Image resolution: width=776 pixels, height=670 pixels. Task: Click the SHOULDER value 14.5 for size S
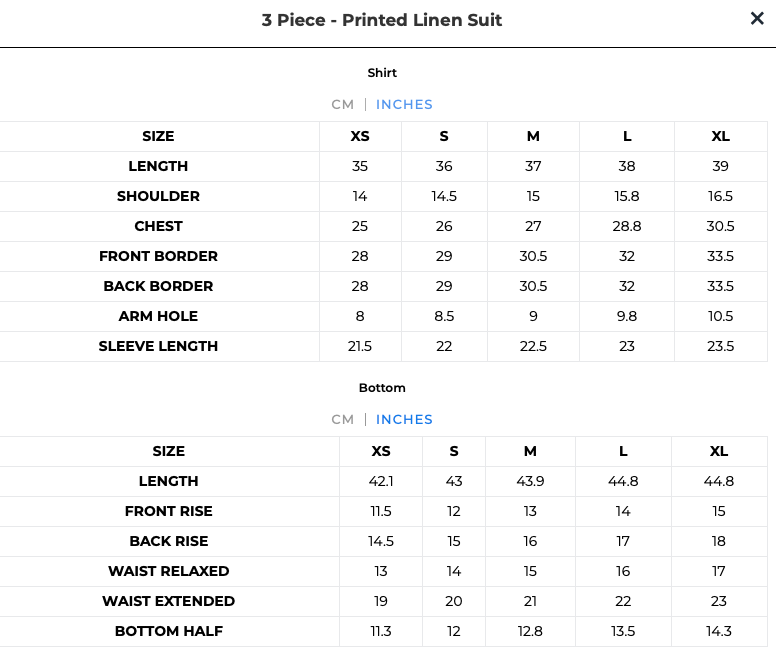[x=444, y=196]
